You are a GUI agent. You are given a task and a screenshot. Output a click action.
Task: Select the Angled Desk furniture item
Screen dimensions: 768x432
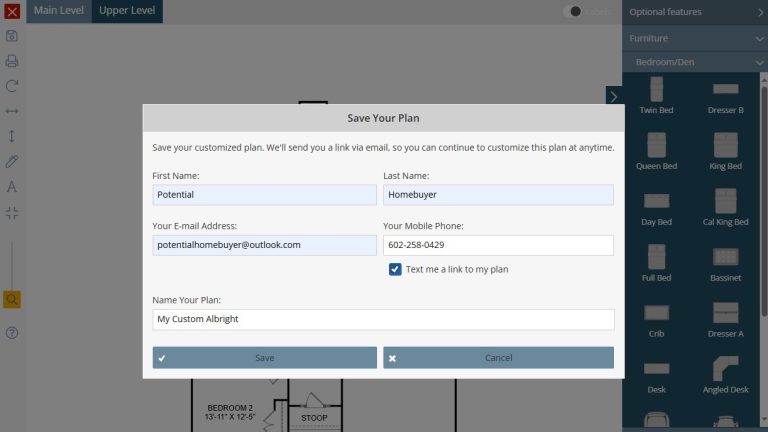(725, 375)
